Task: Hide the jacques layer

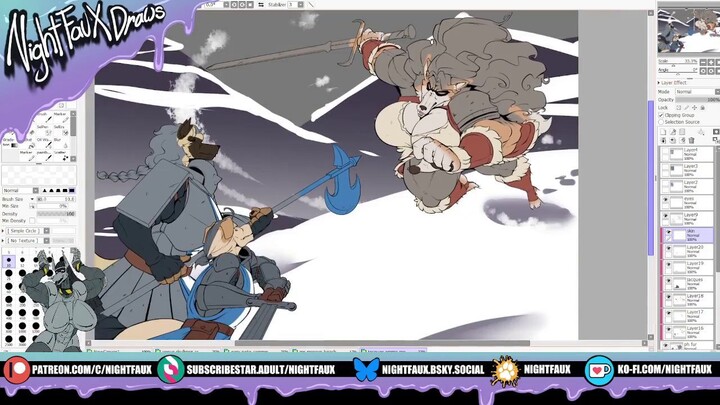Action: pos(668,281)
